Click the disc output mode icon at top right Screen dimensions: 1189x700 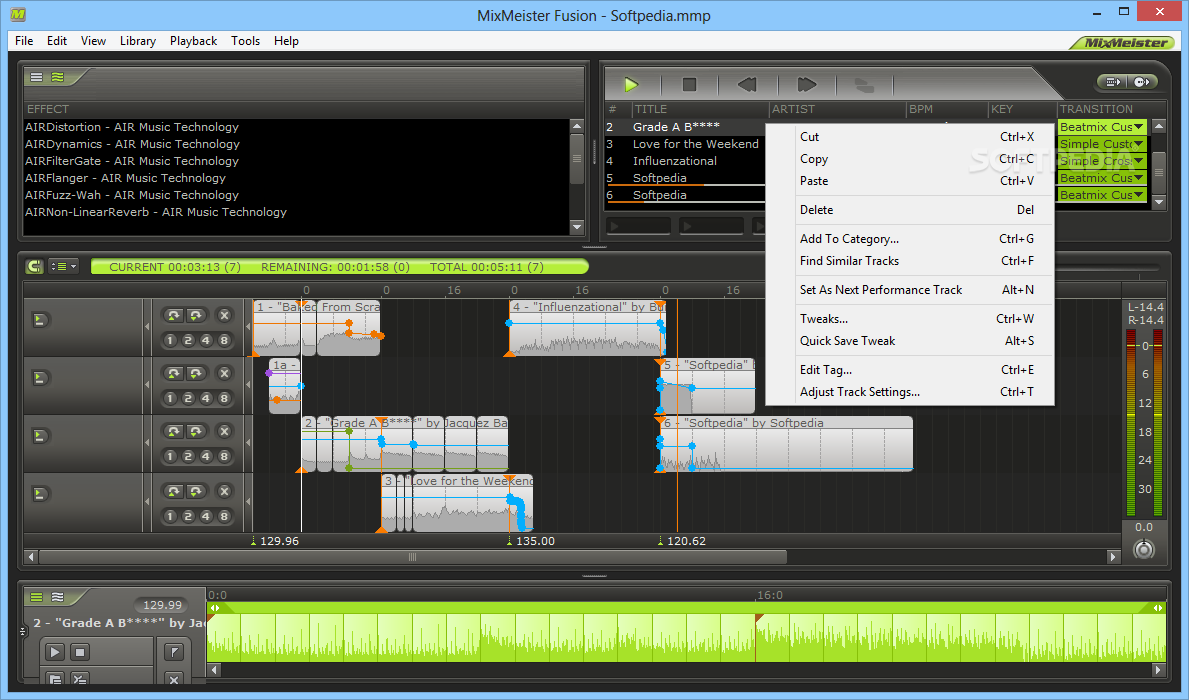click(1142, 81)
